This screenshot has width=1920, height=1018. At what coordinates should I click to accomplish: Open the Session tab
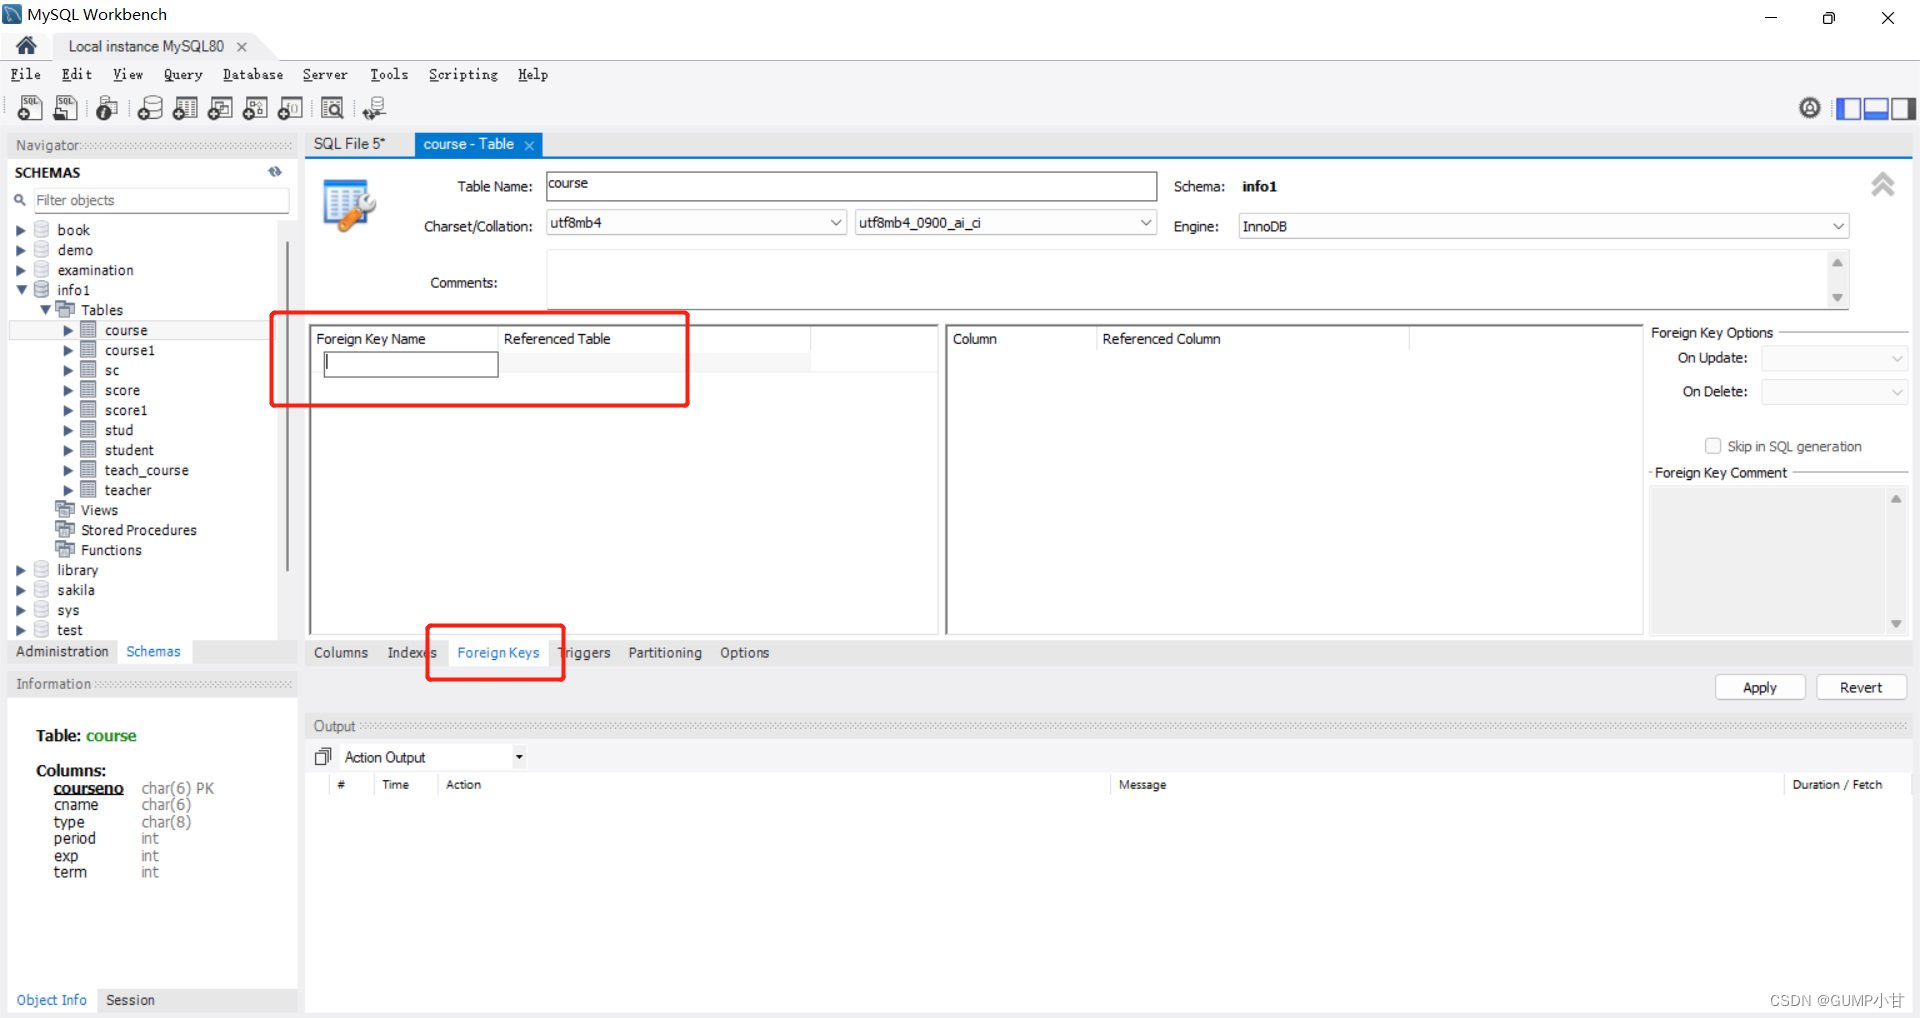[x=130, y=1000]
